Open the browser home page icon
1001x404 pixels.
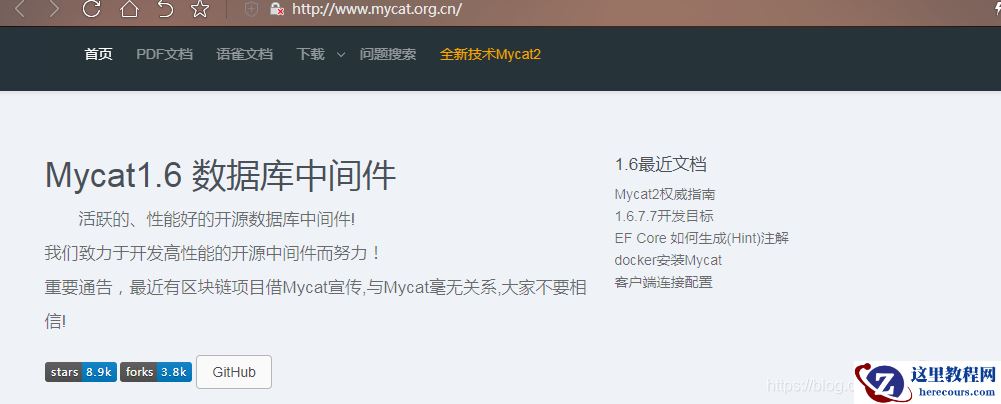(x=129, y=8)
